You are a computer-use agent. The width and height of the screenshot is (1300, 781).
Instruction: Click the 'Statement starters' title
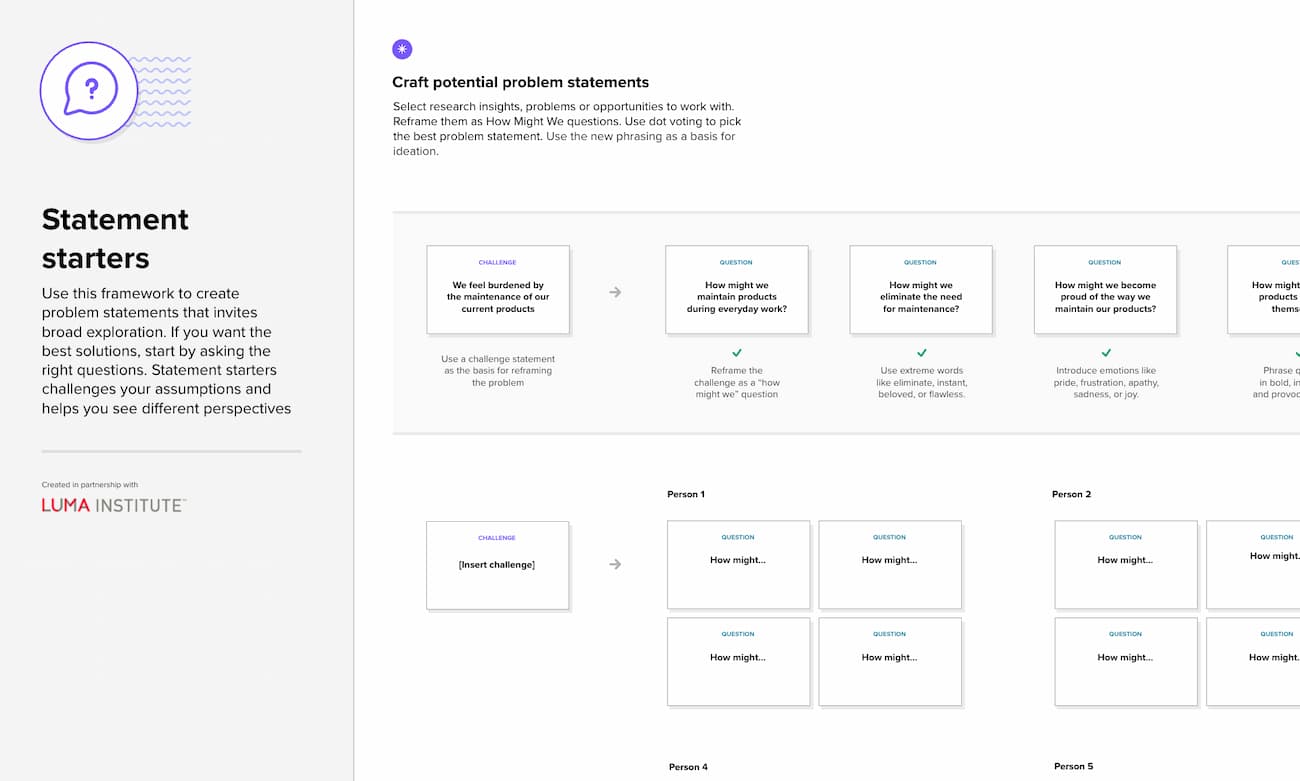click(115, 238)
